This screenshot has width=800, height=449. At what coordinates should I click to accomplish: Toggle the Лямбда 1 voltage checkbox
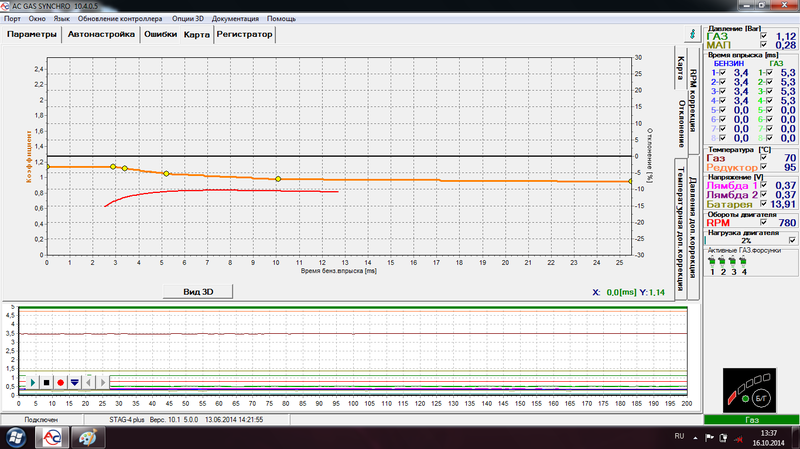tap(765, 184)
